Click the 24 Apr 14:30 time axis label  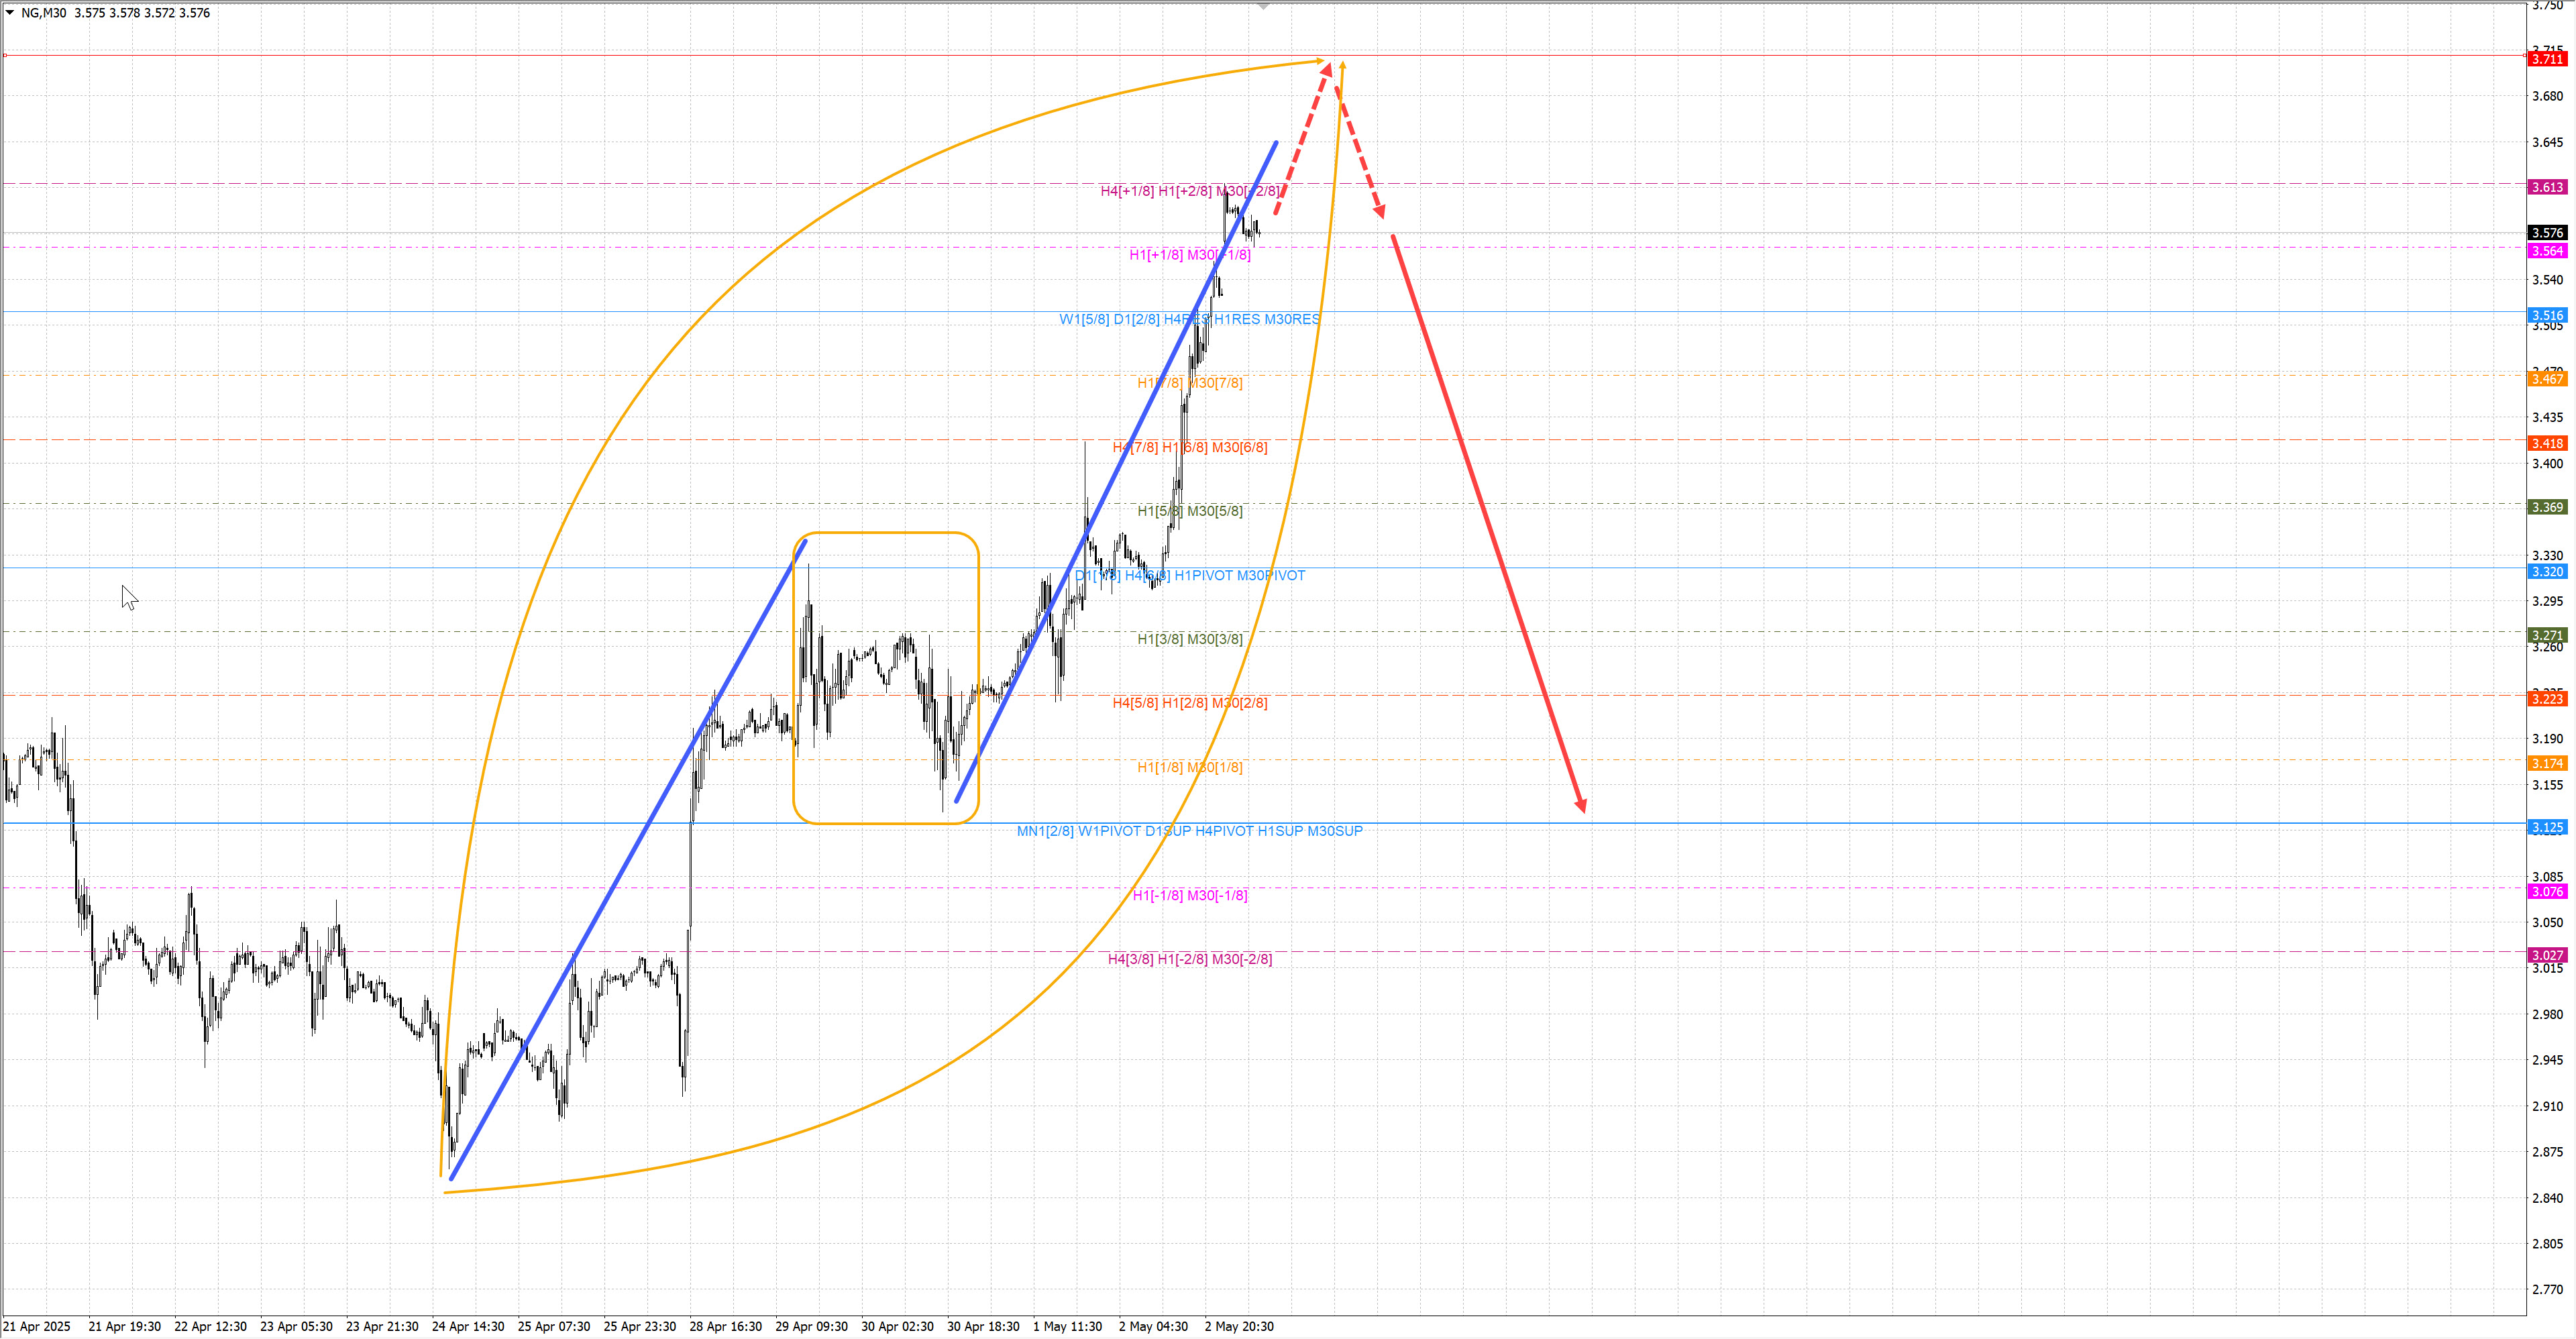[x=467, y=1326]
